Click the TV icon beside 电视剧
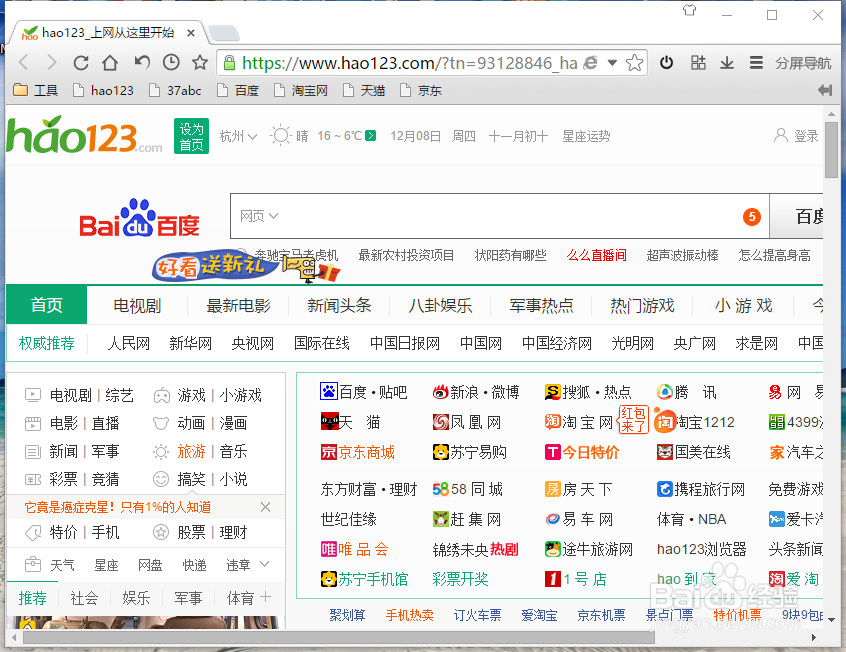This screenshot has width=846, height=652. [33, 394]
